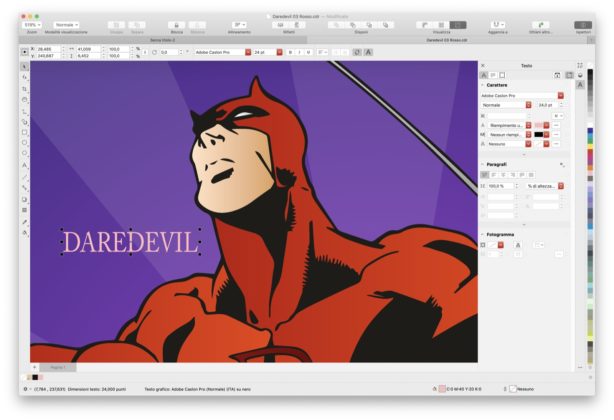Toggle Bold in the property bar
Image resolution: width=614 pixels, height=420 pixels.
point(290,52)
